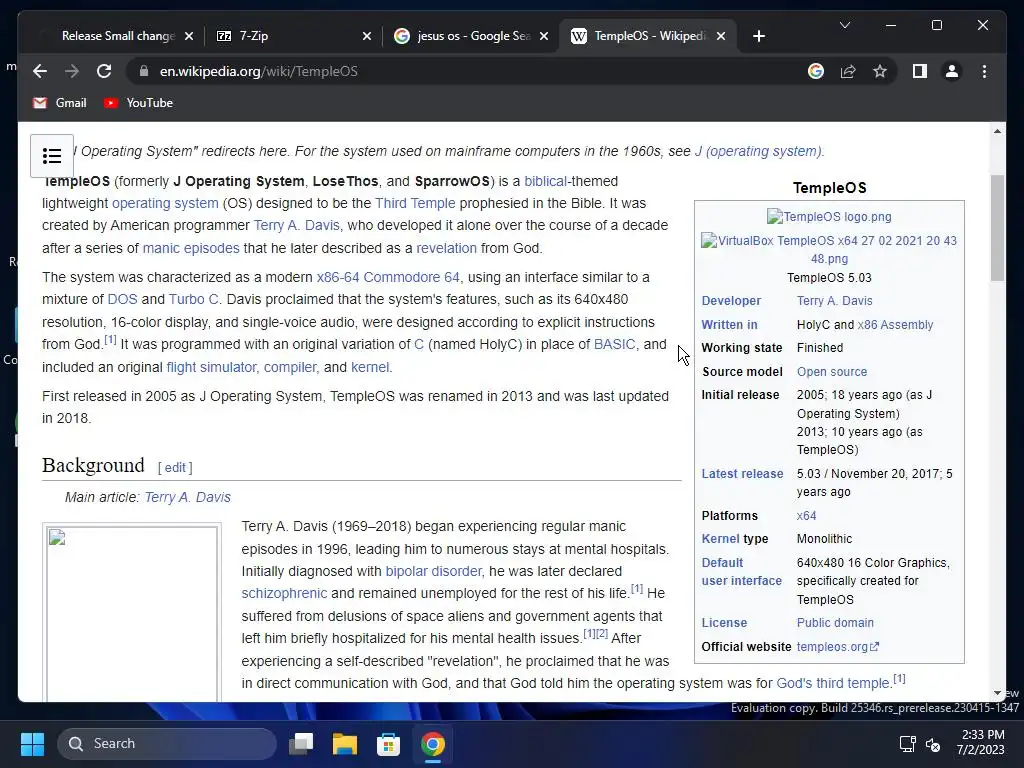The width and height of the screenshot is (1024, 768).
Task: Click the browser back arrow
Action: (40, 71)
